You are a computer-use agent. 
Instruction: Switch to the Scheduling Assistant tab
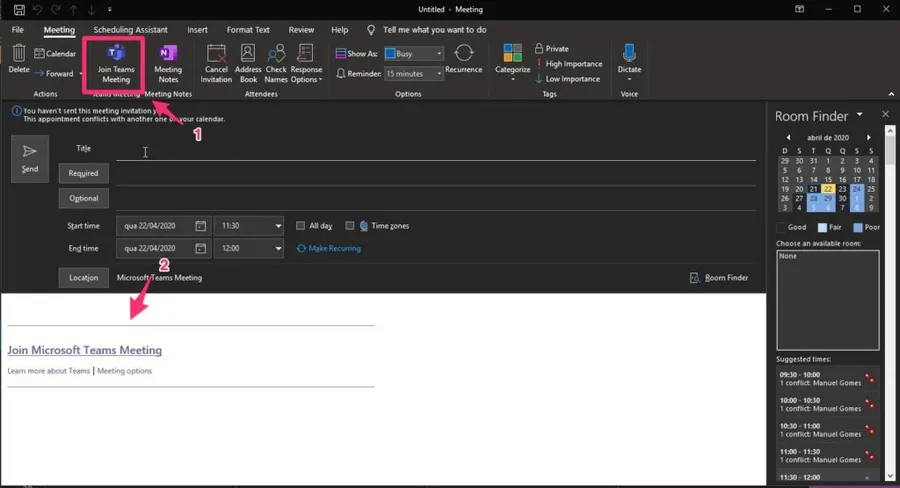pyautogui.click(x=130, y=30)
